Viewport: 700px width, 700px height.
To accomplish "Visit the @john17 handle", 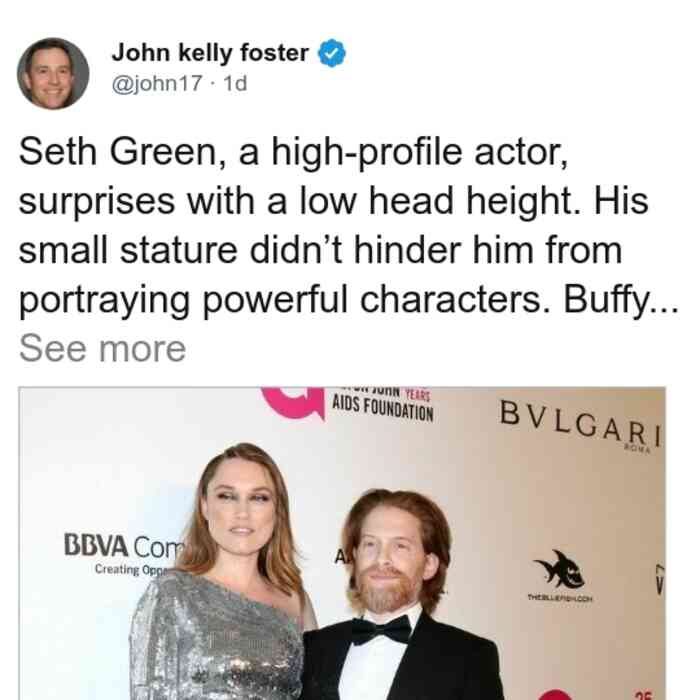I will click(157, 83).
